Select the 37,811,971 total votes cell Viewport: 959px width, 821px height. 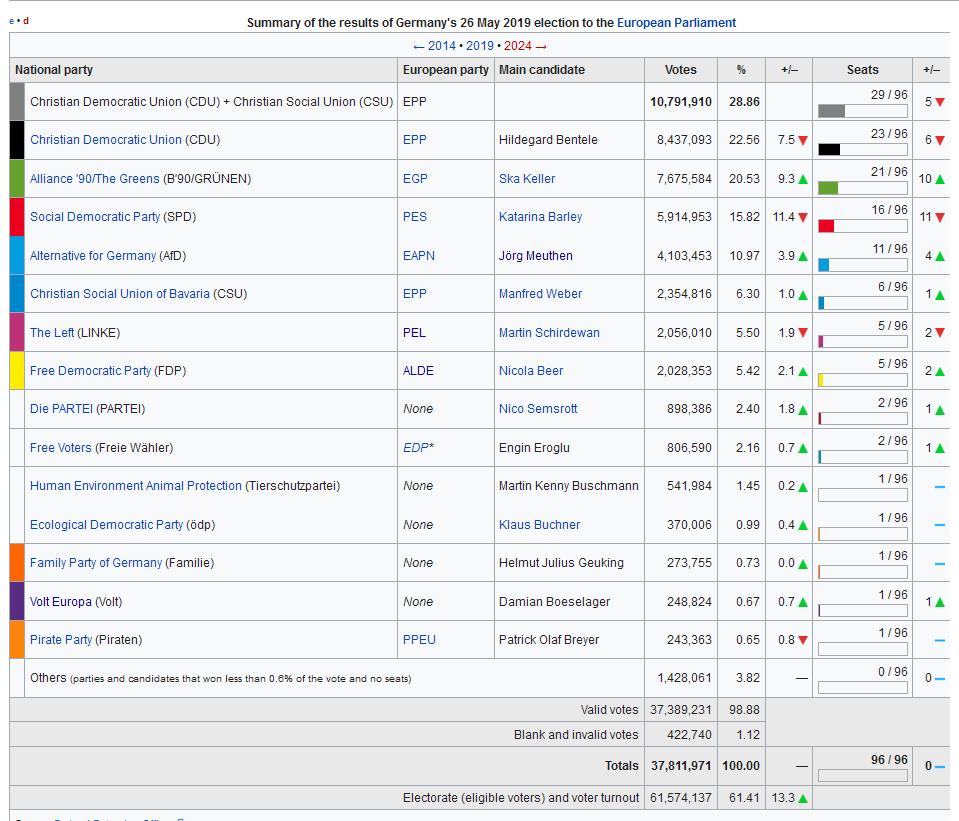click(681, 766)
